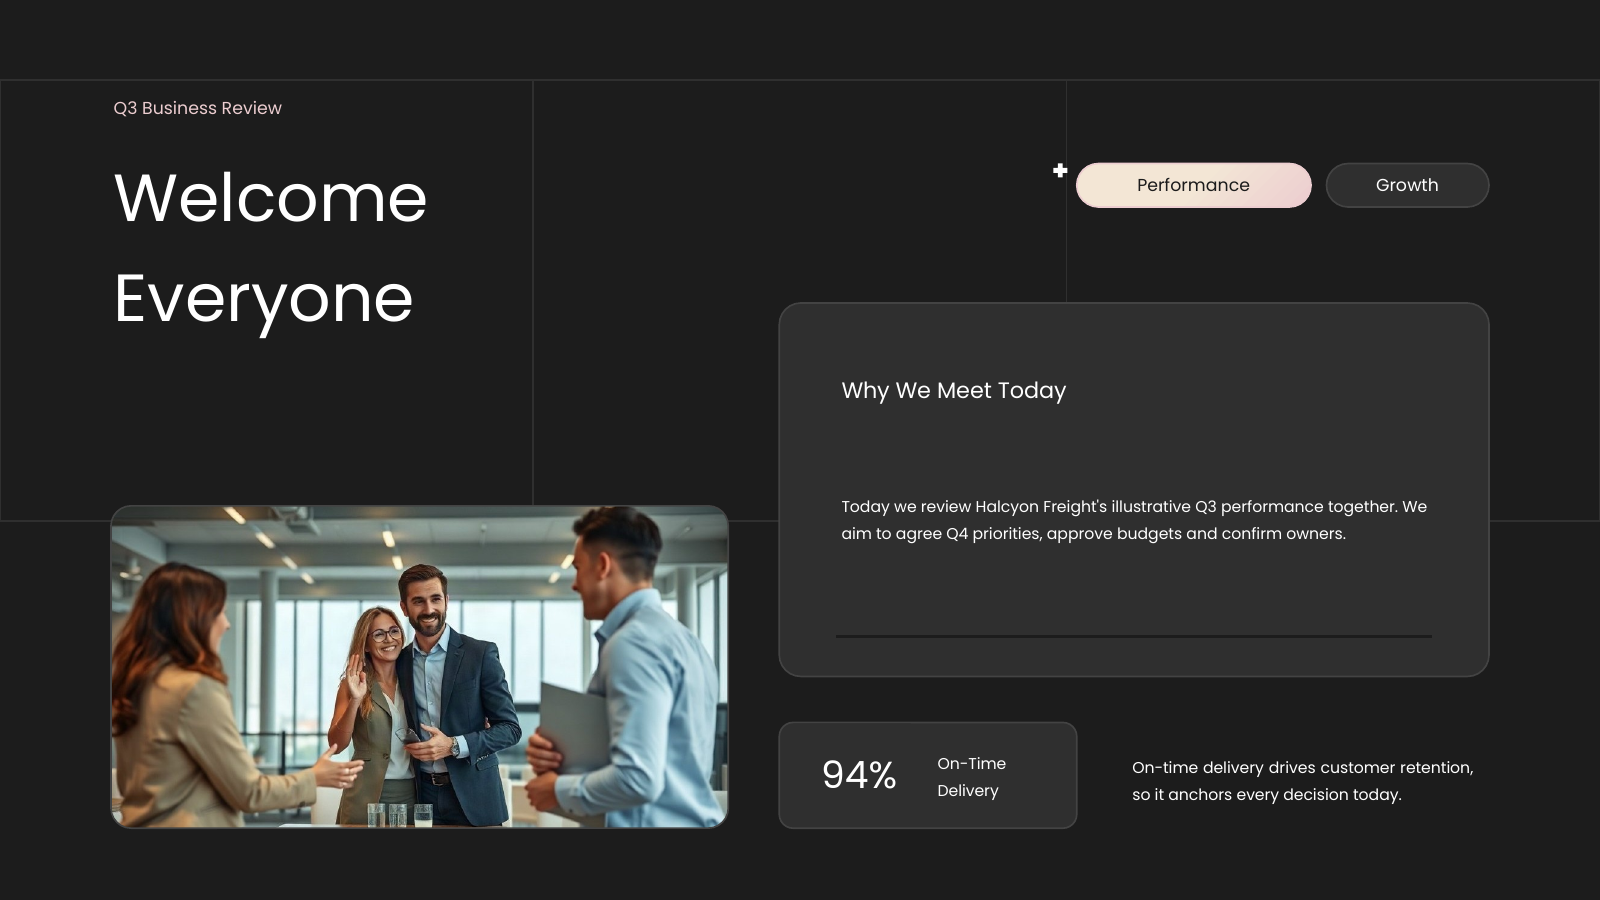
Task: Click the 94% statistic value
Action: pyautogui.click(x=859, y=775)
